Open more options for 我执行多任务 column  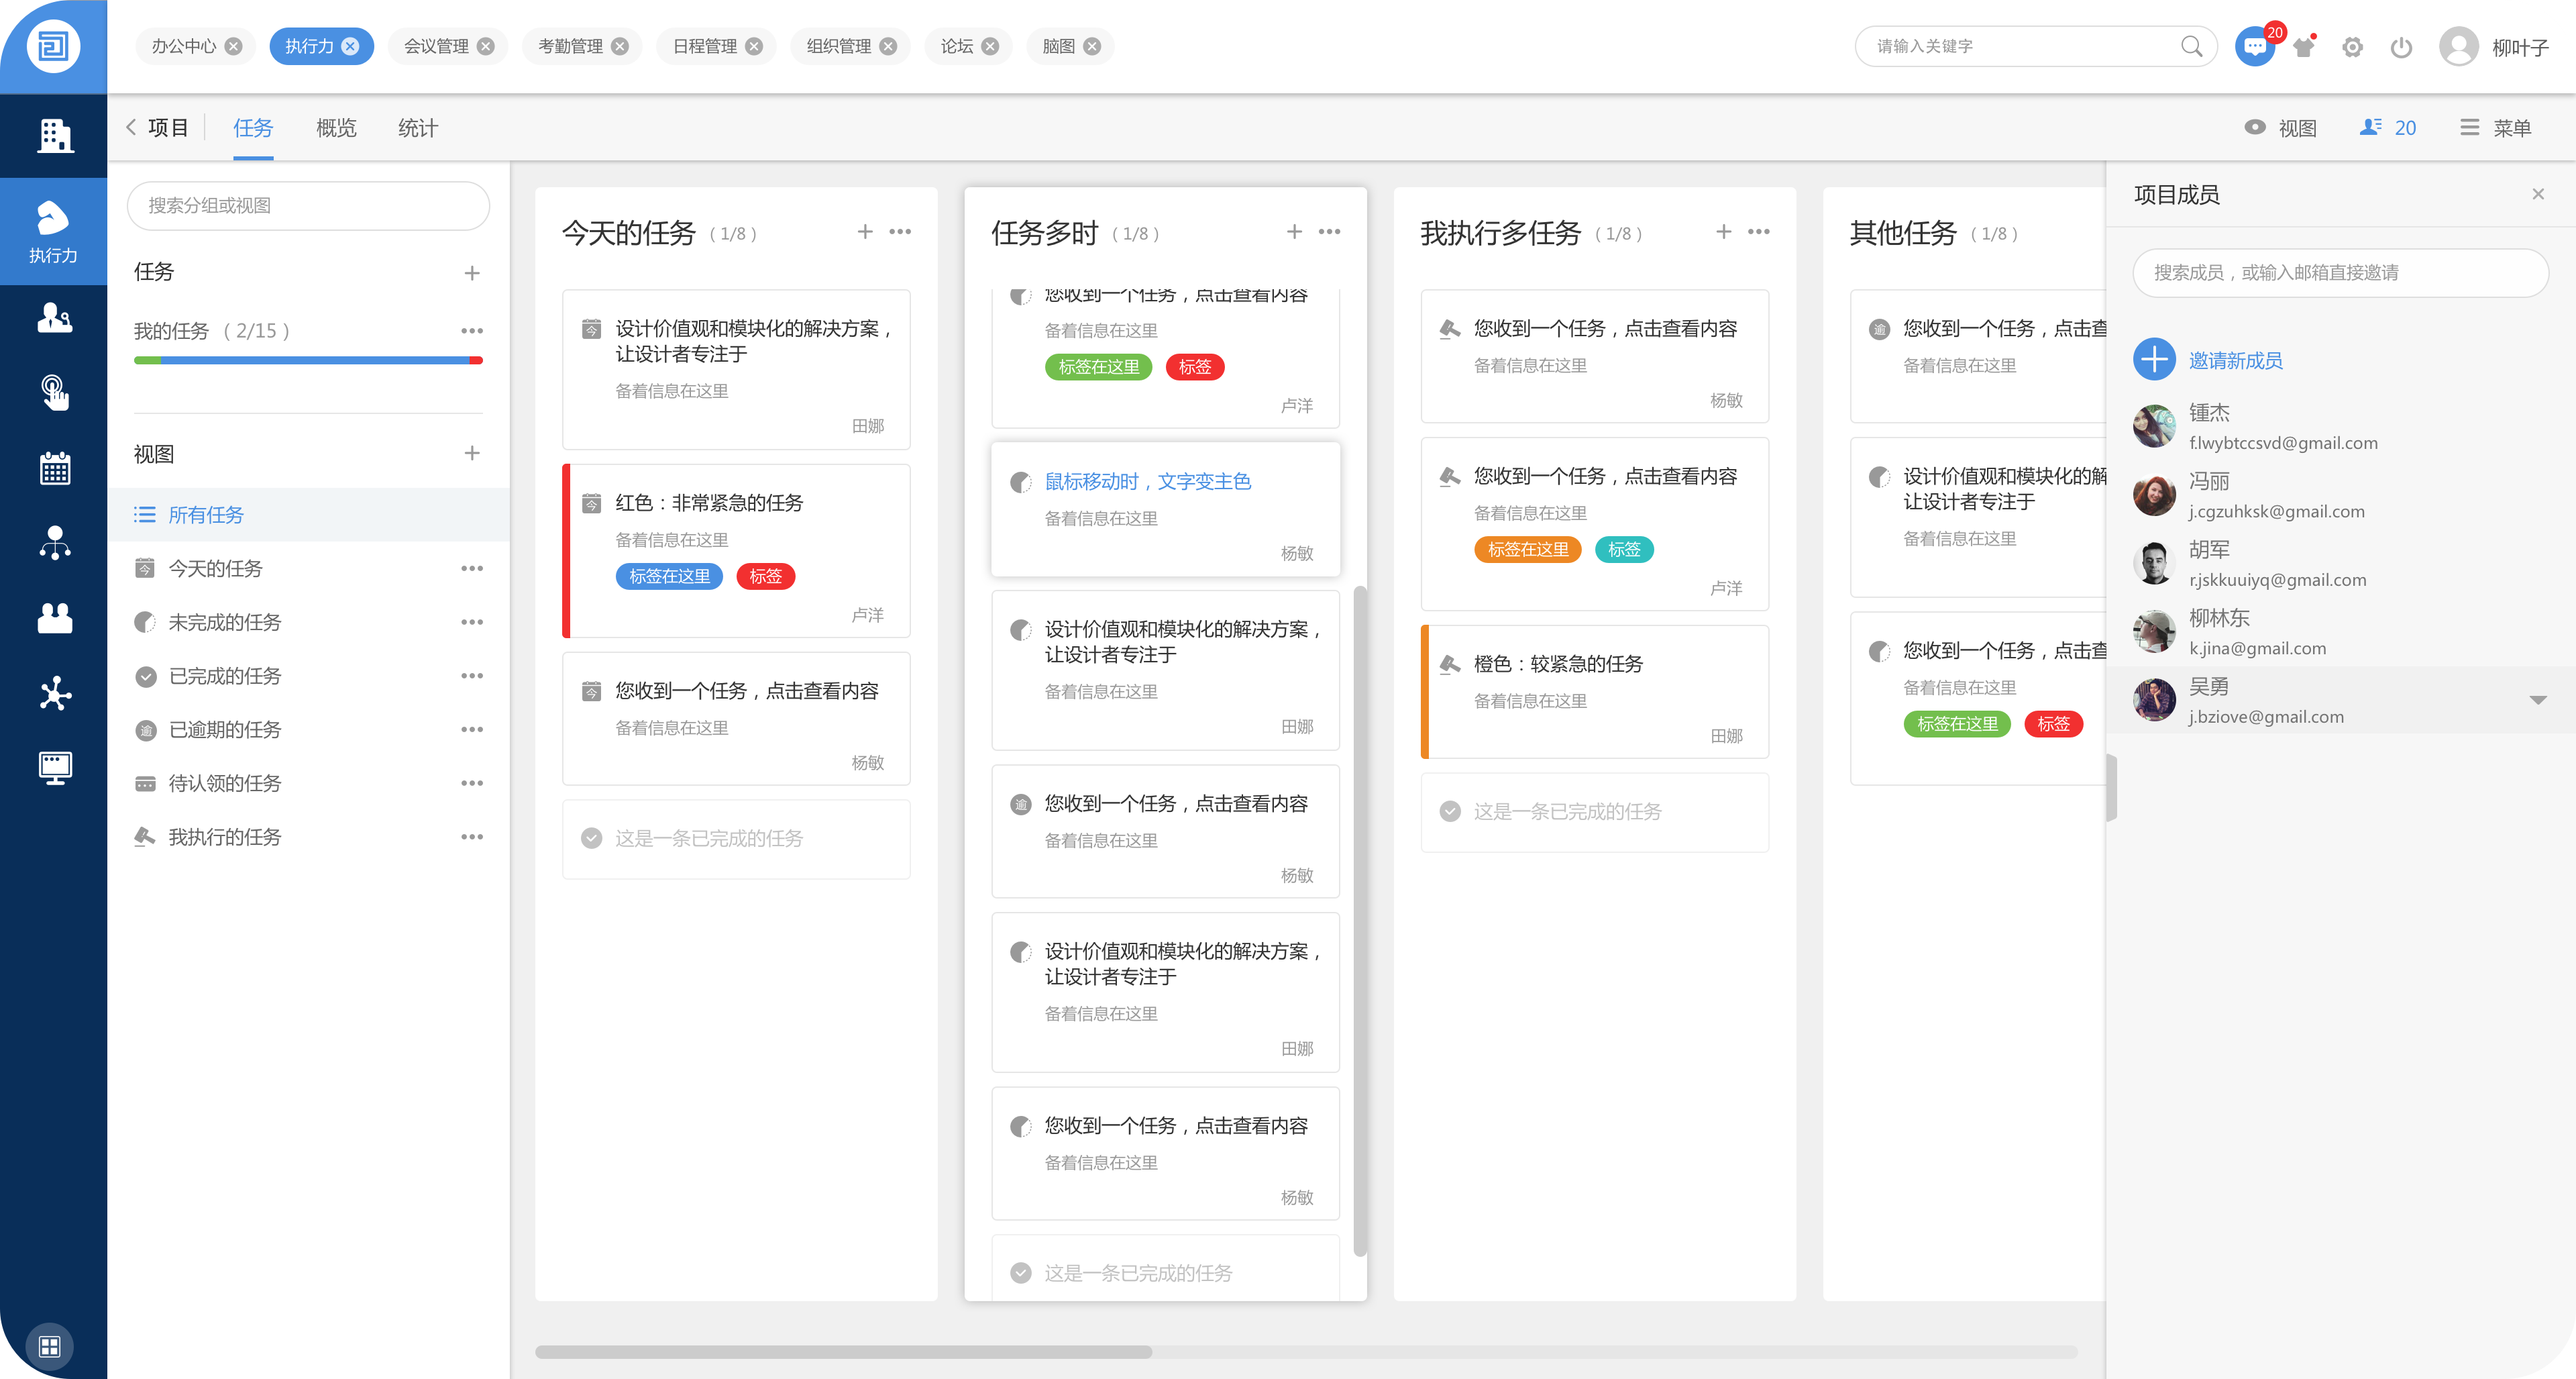tap(1758, 231)
